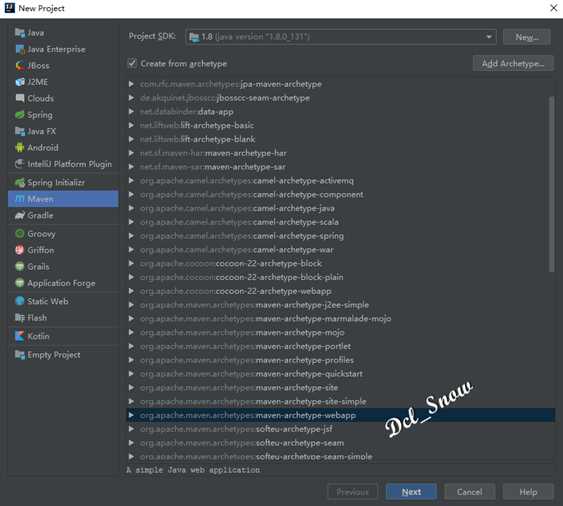Select the maven-archetype-har row
This screenshot has height=506, width=563.
tap(341, 153)
